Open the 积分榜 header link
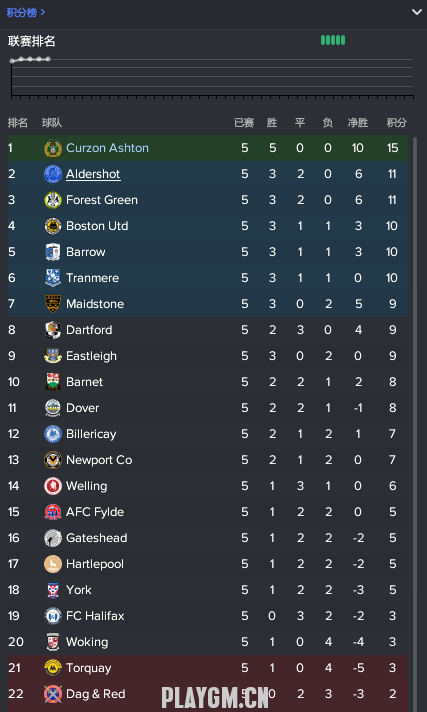This screenshot has width=427, height=712. pos(26,13)
